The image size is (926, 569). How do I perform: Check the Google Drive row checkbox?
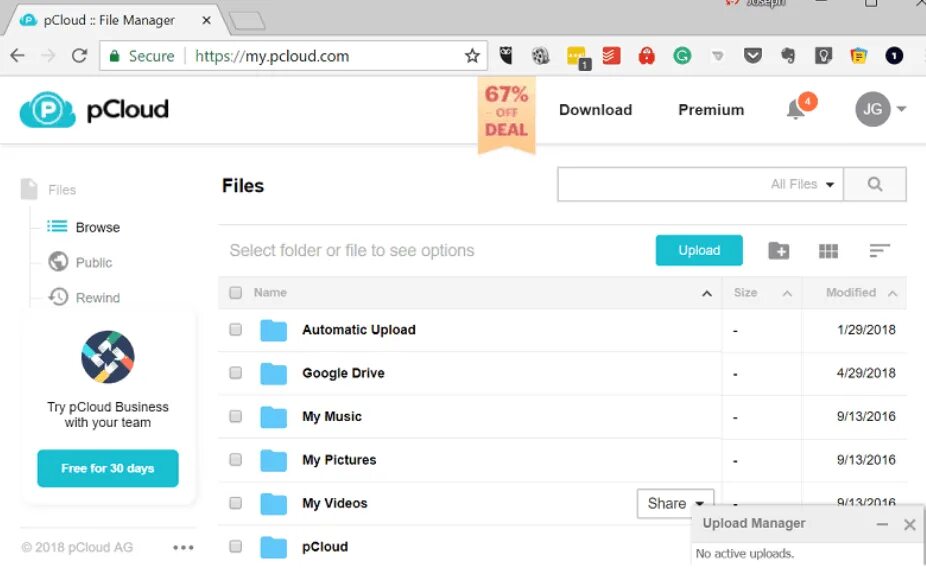[x=236, y=373]
